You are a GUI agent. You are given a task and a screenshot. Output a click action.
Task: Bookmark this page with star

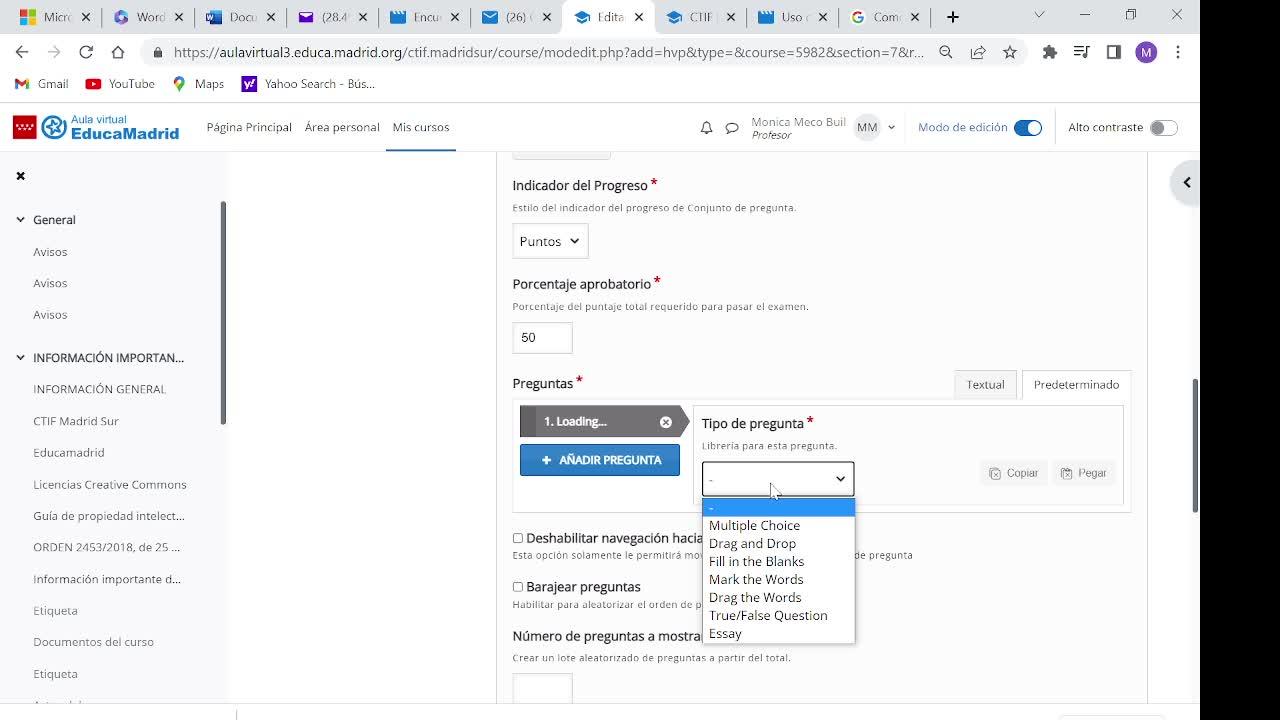pyautogui.click(x=1010, y=52)
